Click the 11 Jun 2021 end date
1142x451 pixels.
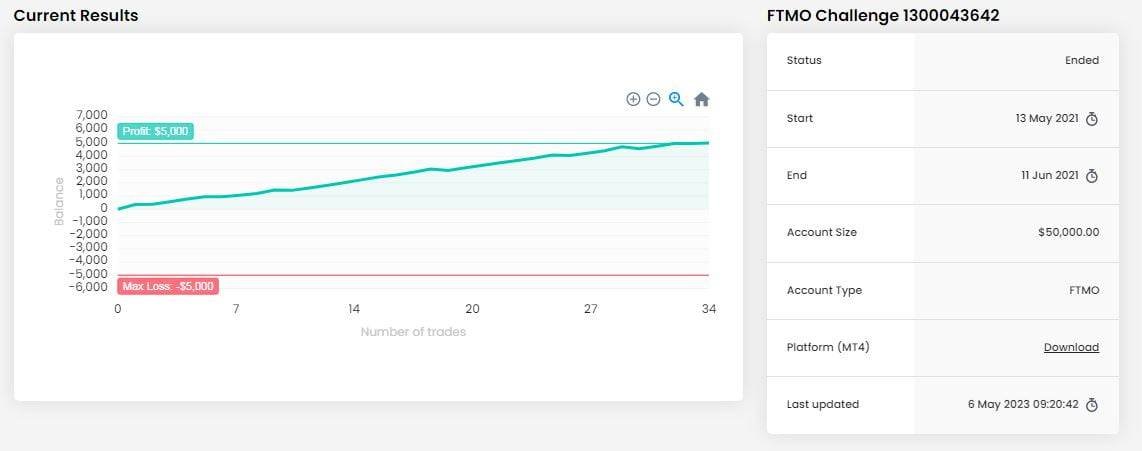pos(1049,176)
